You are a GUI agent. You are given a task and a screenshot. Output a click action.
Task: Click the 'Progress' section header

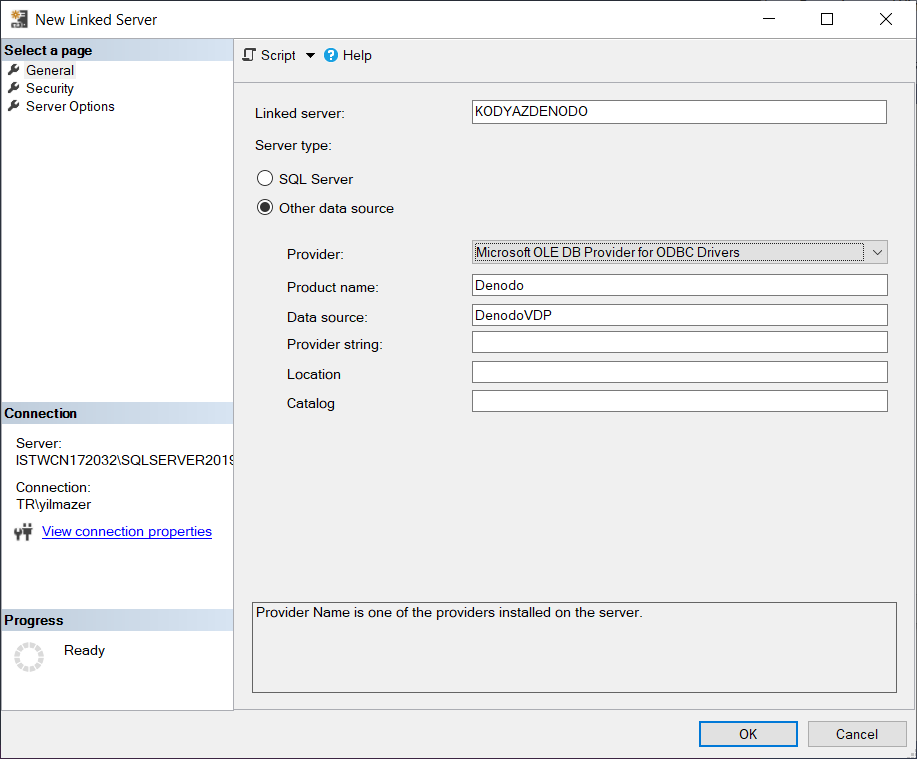(33, 620)
